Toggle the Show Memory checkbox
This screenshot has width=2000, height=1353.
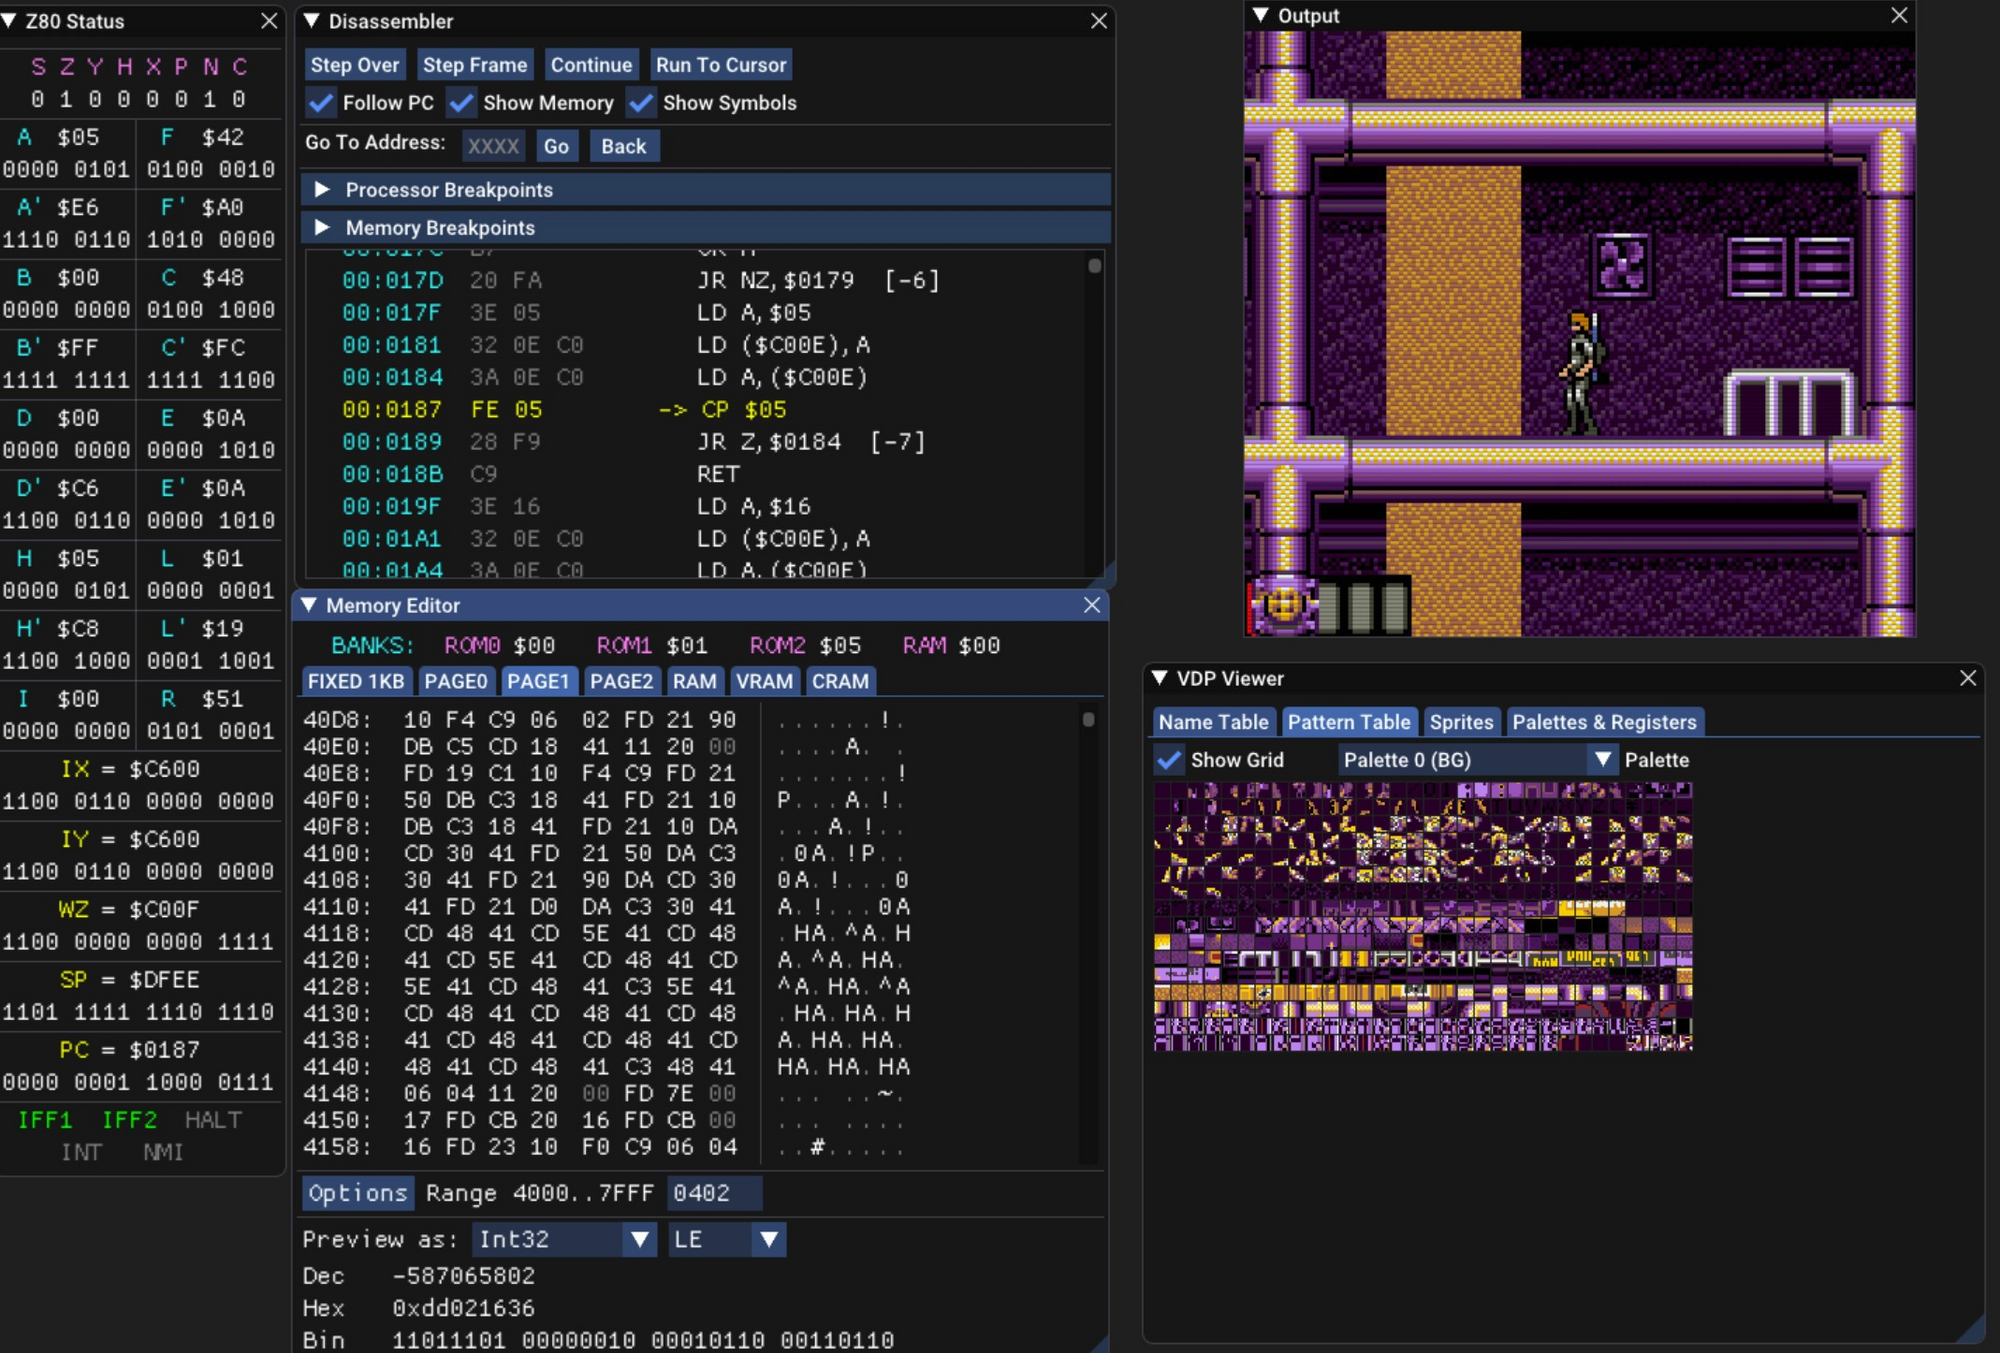[x=461, y=103]
